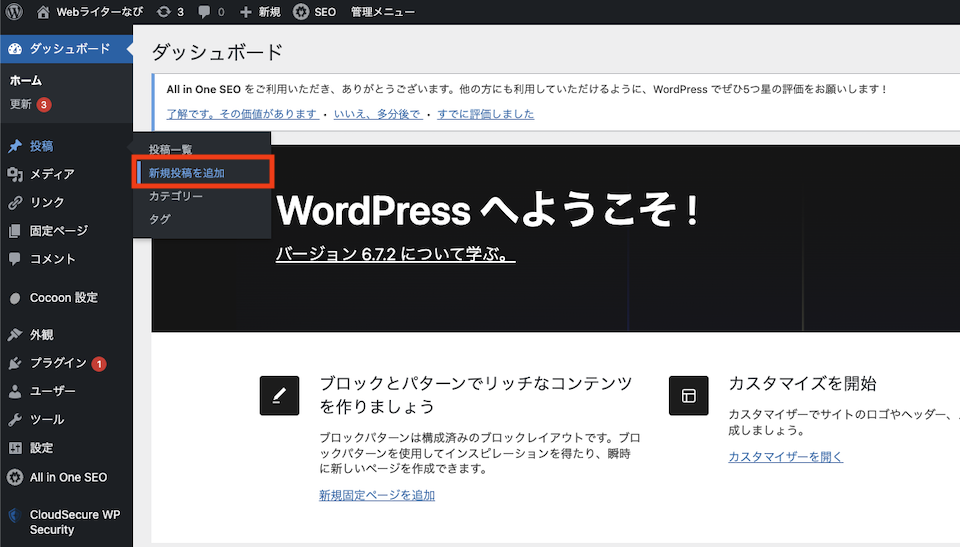This screenshot has width=960, height=547.
Task: Click the カスタマイズを開始 heading
Action: tap(802, 383)
